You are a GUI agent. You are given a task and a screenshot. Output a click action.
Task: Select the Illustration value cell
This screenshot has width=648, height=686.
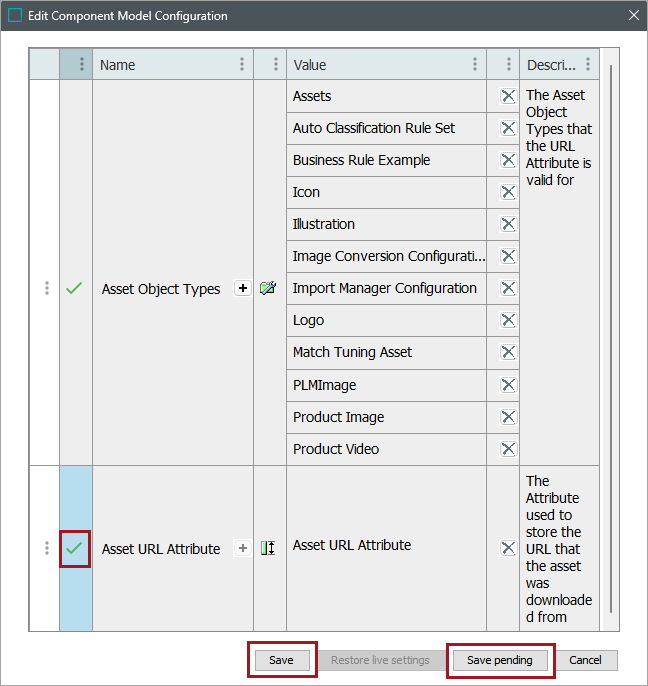point(386,224)
